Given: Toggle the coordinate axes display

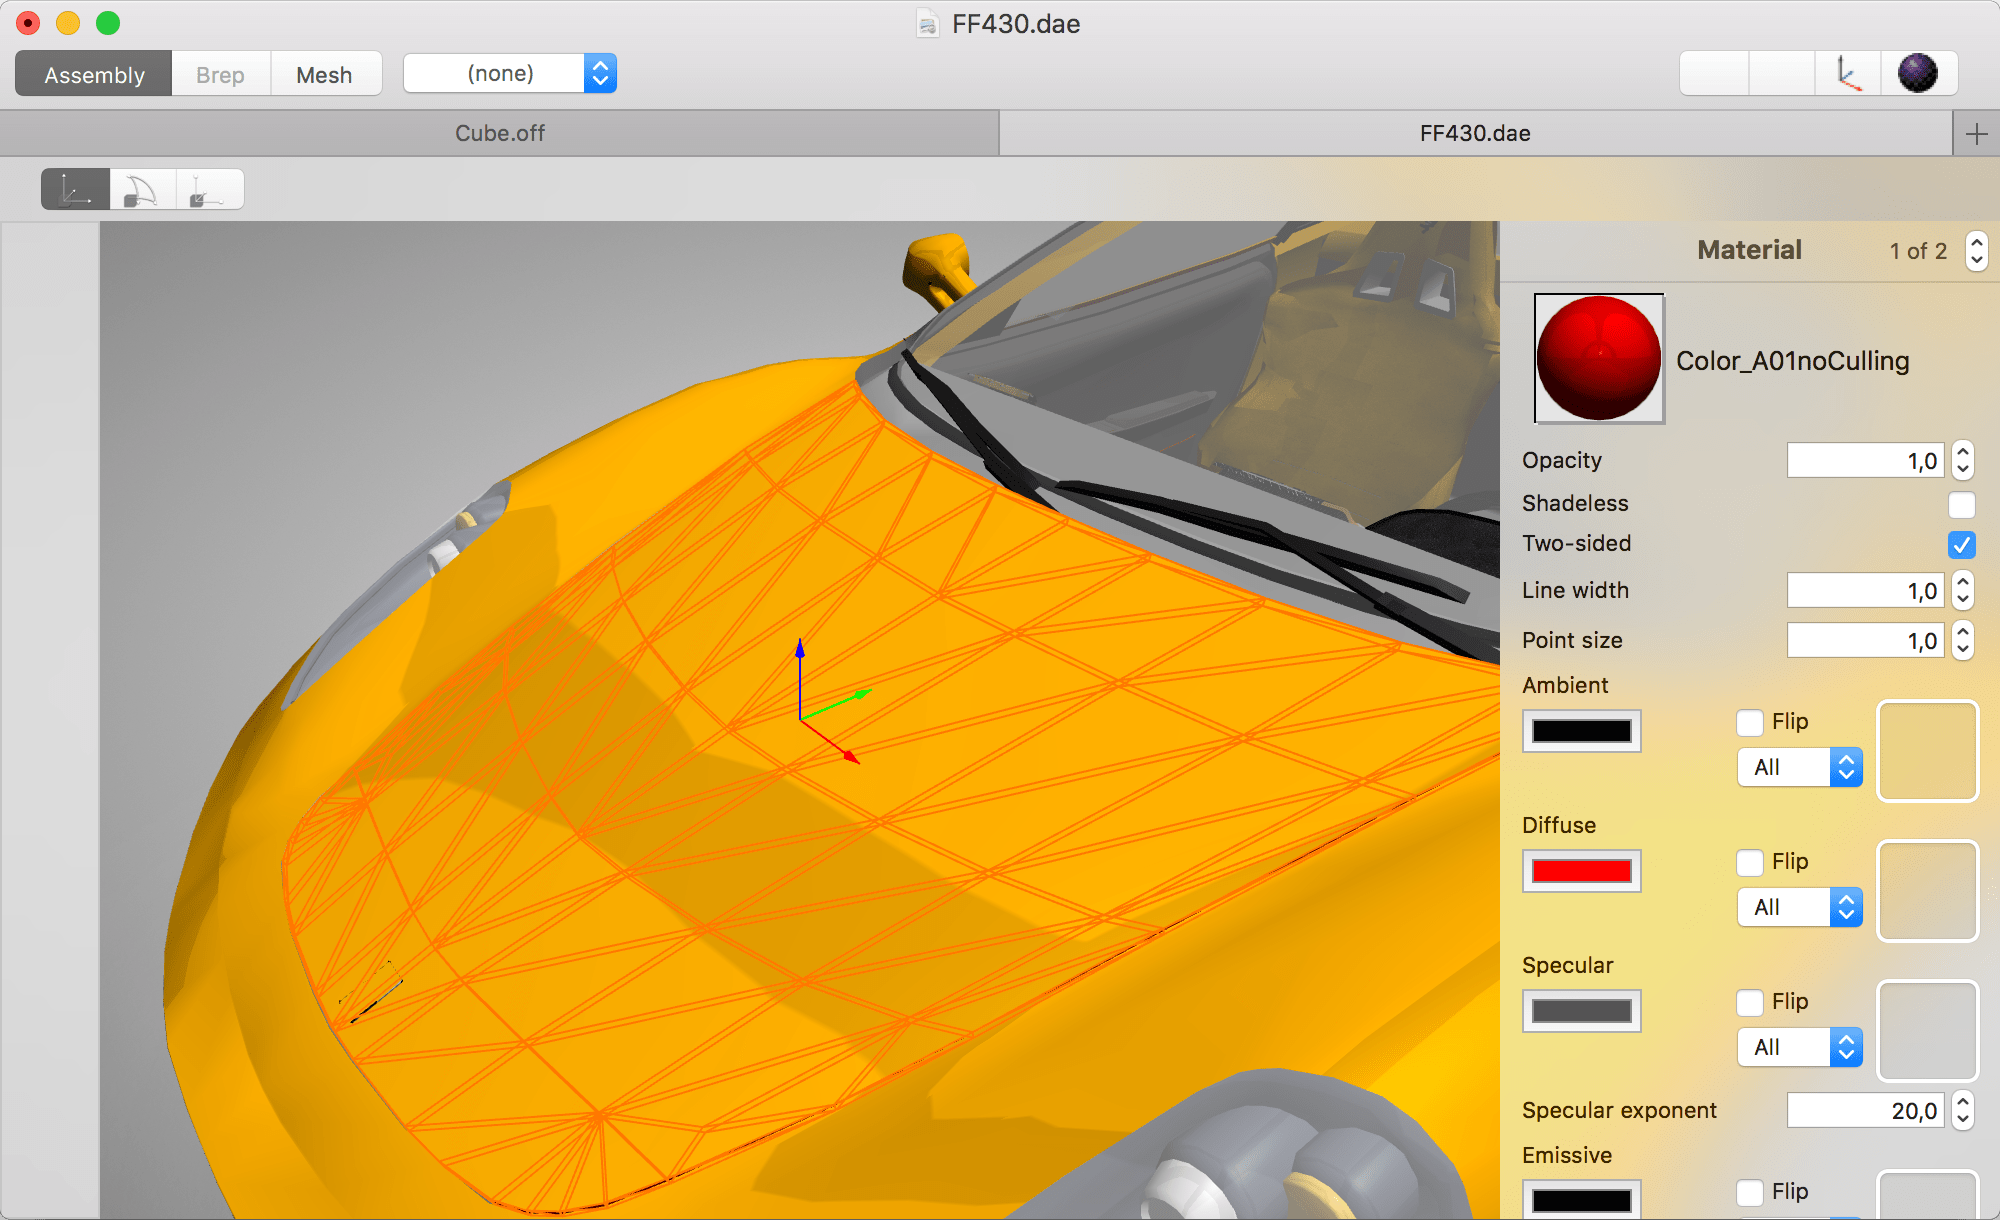Looking at the screenshot, I should 1848,72.
